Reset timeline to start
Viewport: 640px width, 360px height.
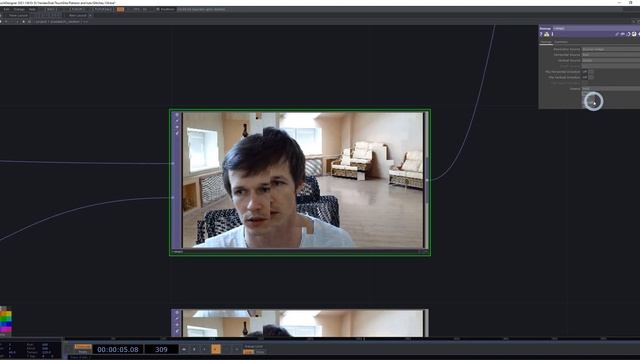coord(184,349)
